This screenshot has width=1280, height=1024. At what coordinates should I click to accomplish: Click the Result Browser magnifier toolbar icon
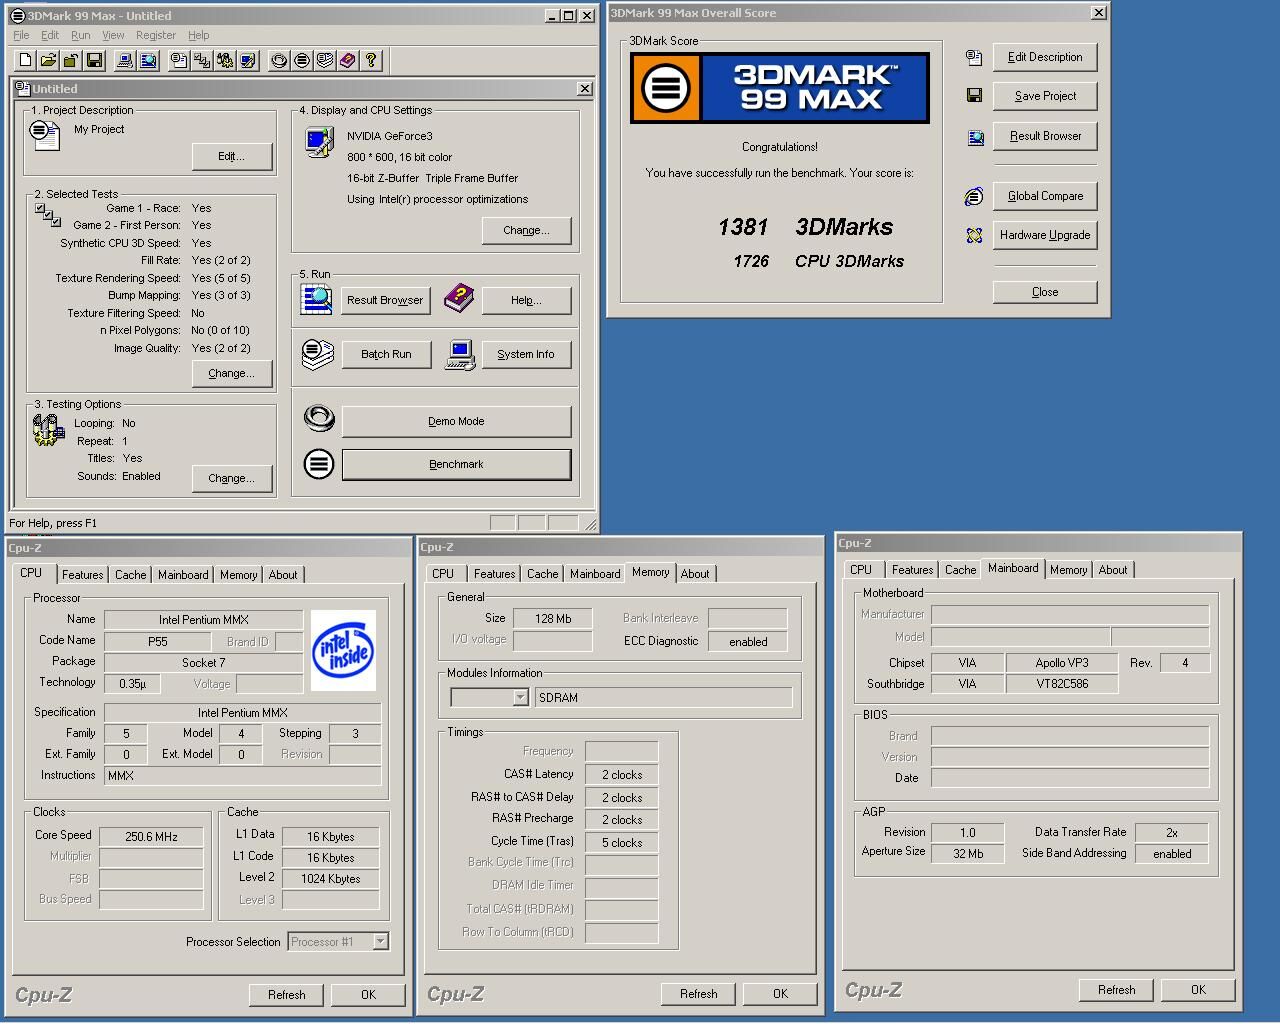148,60
